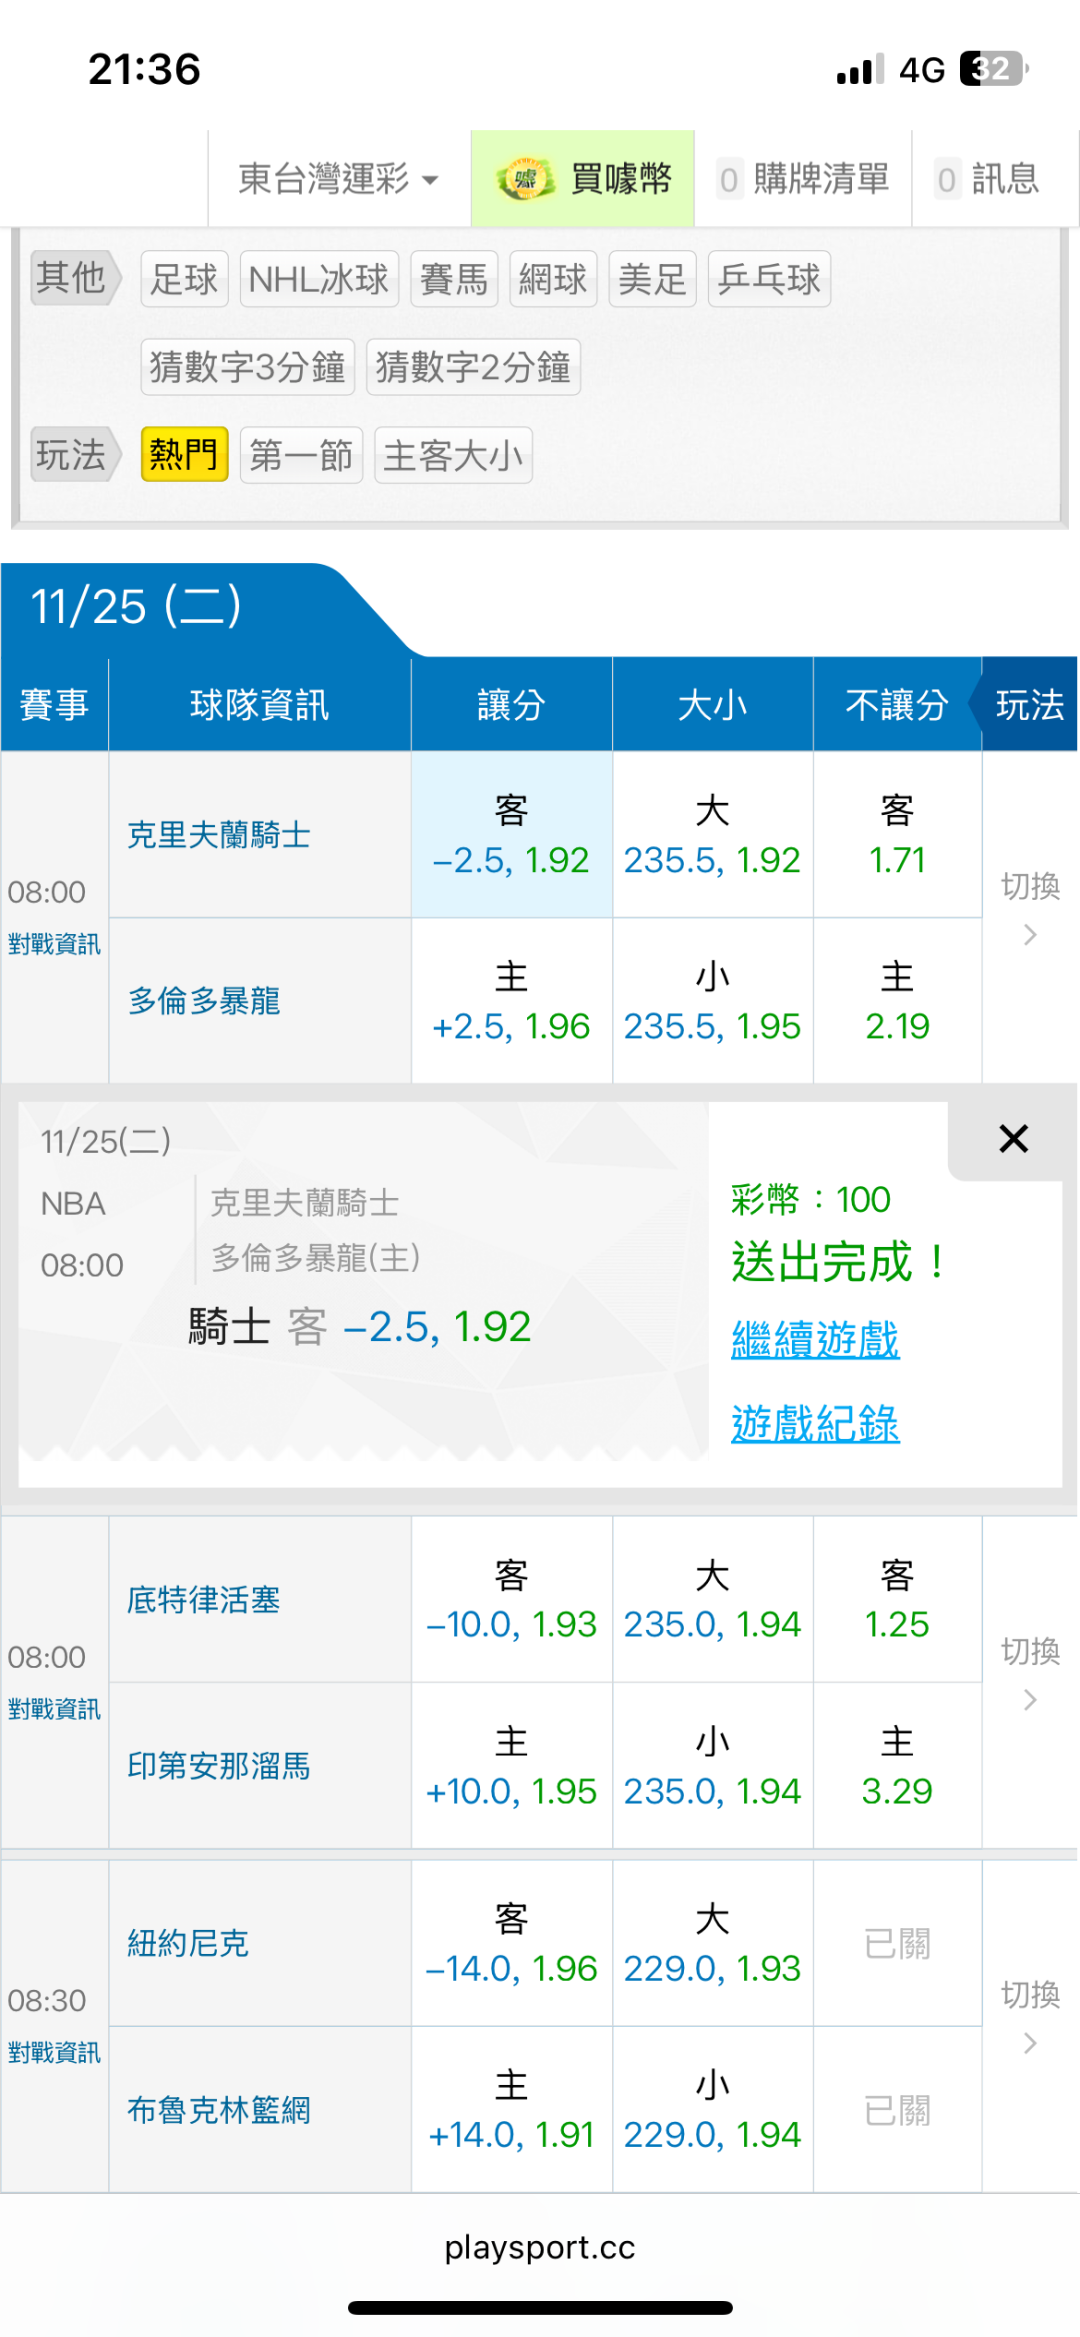
Task: Open the 購牌清單 tab
Action: click(804, 180)
